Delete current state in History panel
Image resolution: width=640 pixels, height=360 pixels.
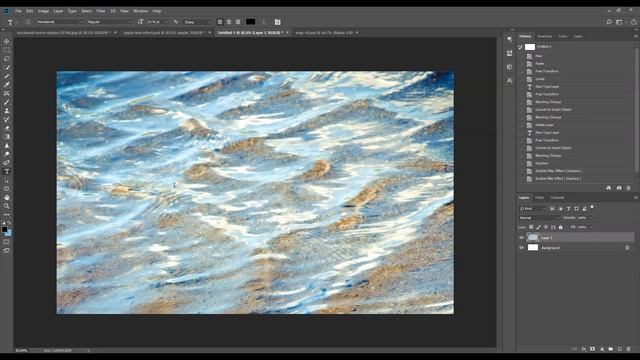point(629,188)
